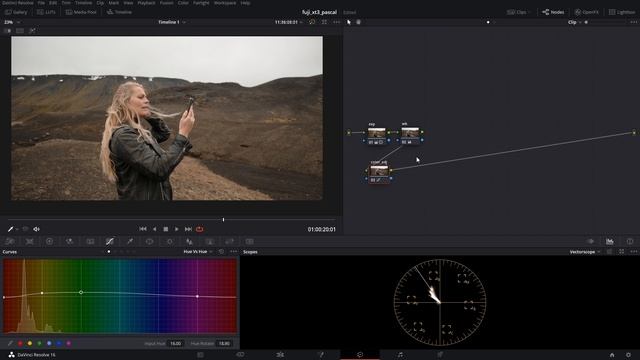Open the viewer options three-dot menu
The image size is (640, 360).
tap(336, 22)
